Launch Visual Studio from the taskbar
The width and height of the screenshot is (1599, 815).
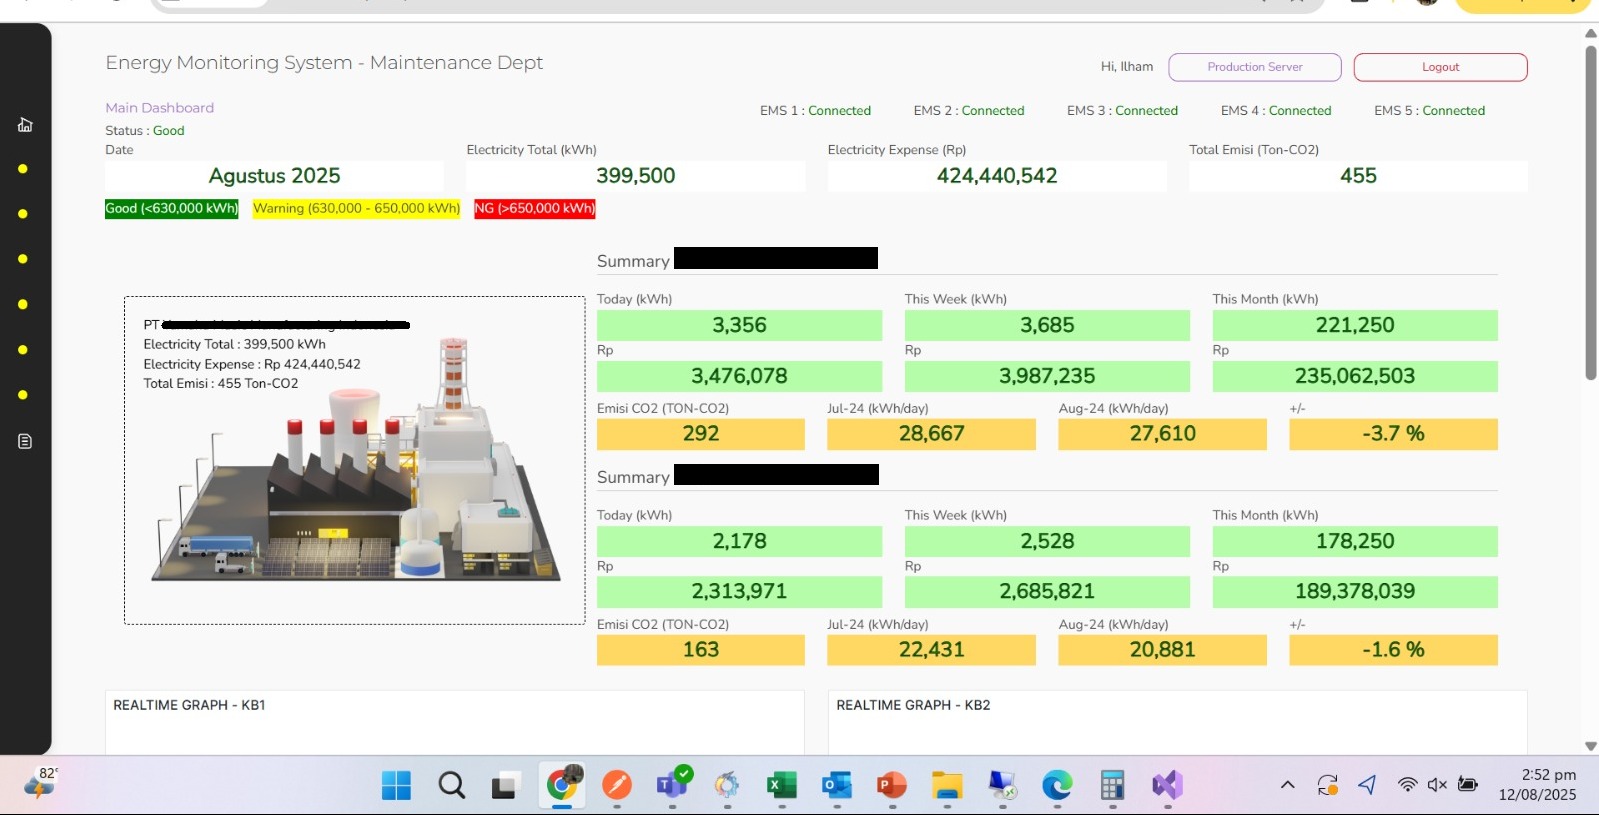1167,786
